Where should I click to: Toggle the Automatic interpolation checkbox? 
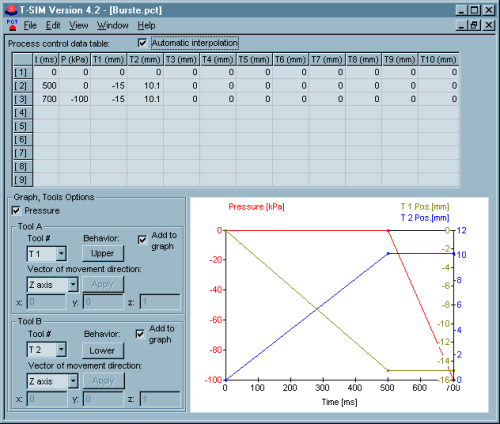tap(142, 43)
